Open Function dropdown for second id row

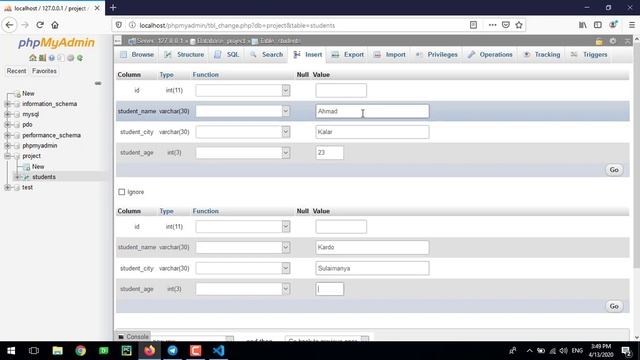point(243,227)
